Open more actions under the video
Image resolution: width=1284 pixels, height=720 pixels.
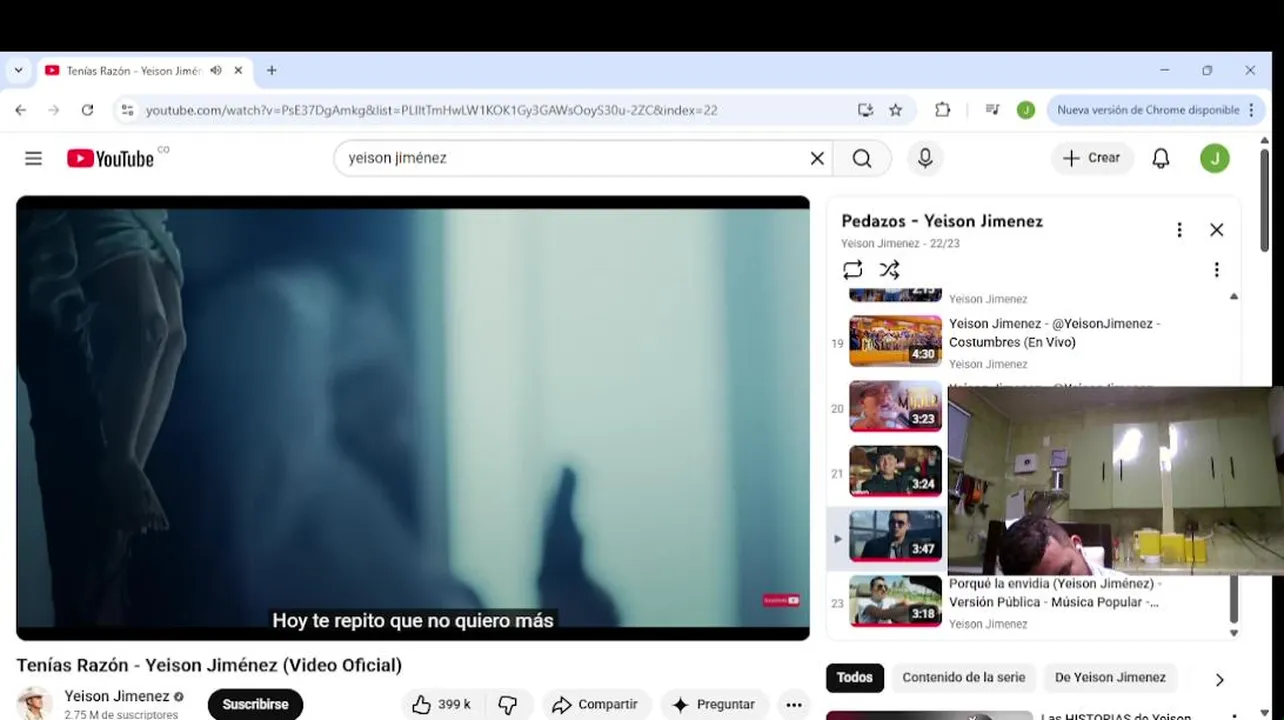click(794, 705)
